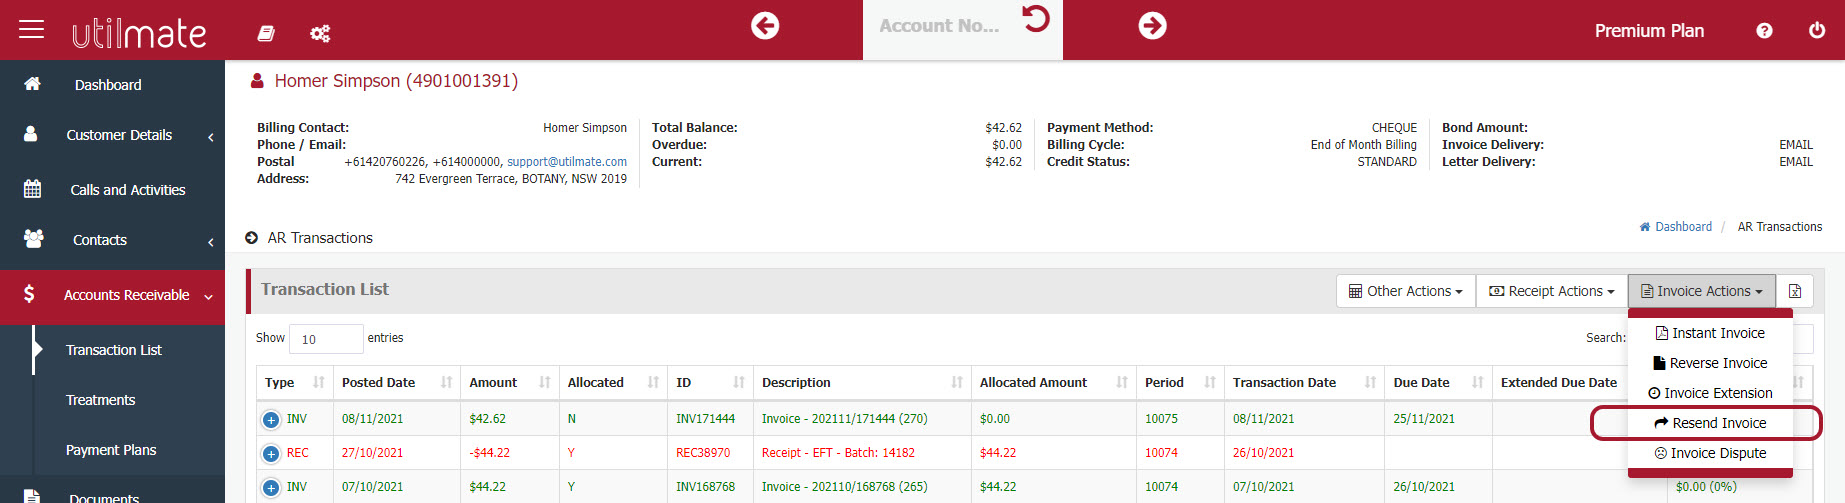Image resolution: width=1845 pixels, height=503 pixels.
Task: Expand row details for REC38970
Action: click(271, 454)
